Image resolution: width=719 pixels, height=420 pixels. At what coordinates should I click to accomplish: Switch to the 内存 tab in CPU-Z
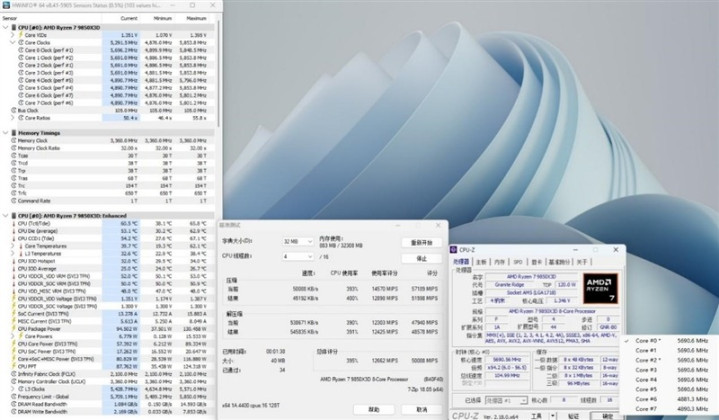tap(499, 262)
